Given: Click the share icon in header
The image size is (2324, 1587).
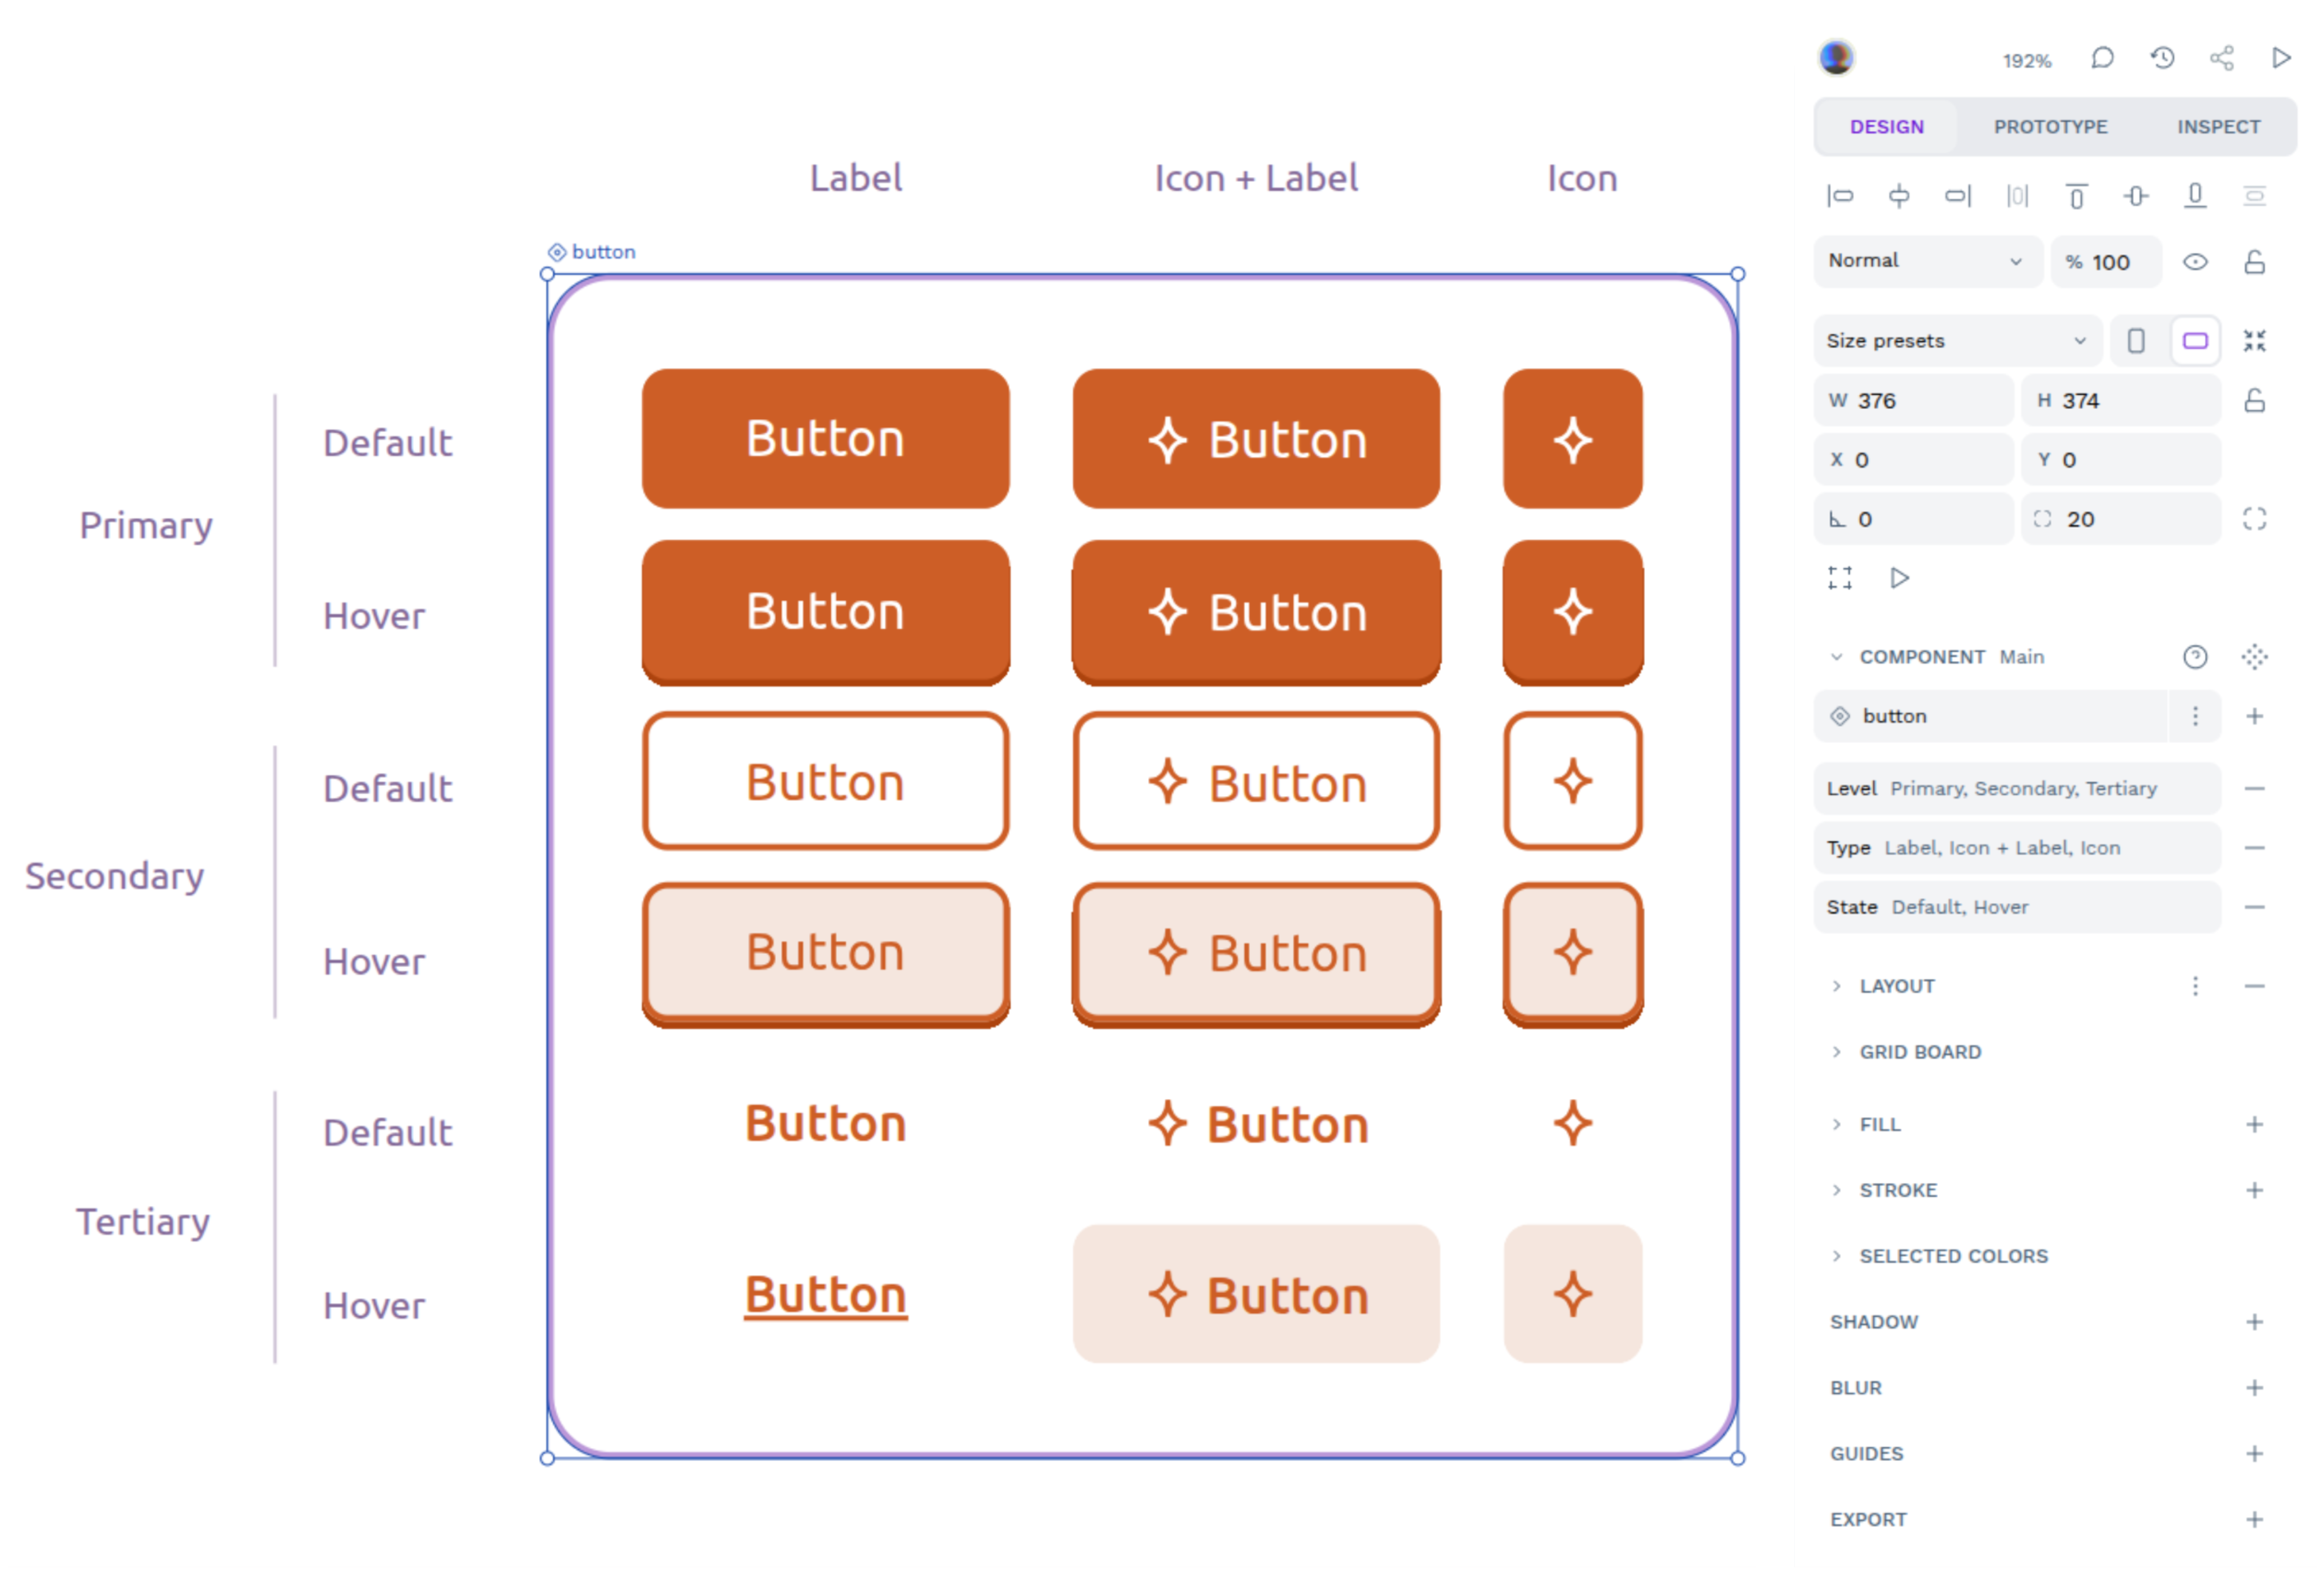Looking at the screenshot, I should pos(2221,58).
